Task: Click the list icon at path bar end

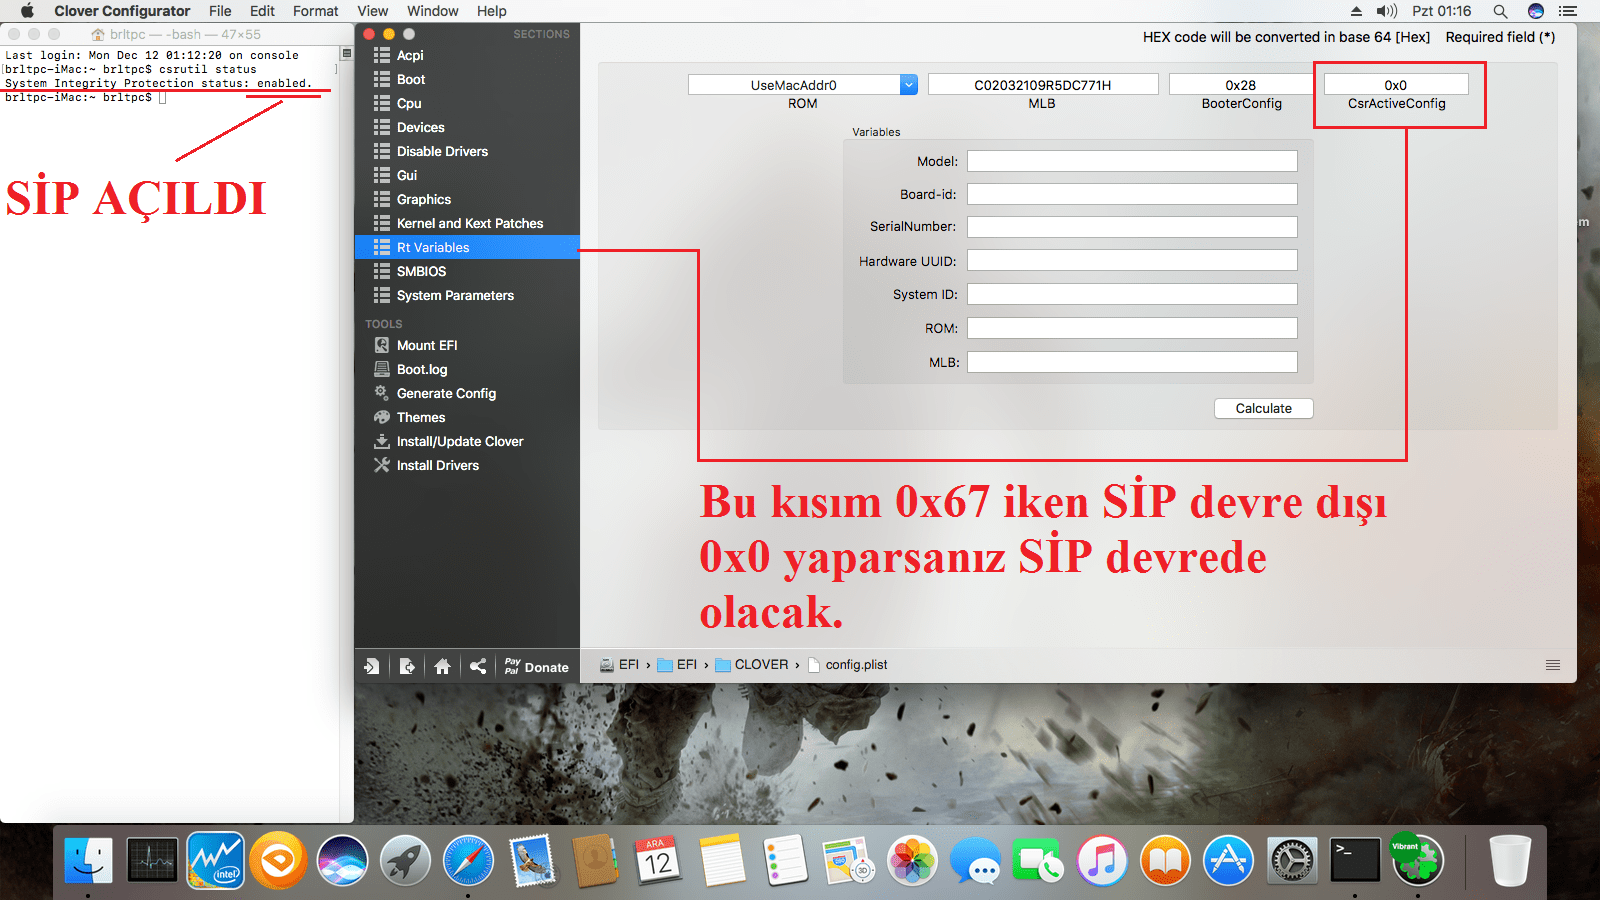Action: pyautogui.click(x=1553, y=665)
